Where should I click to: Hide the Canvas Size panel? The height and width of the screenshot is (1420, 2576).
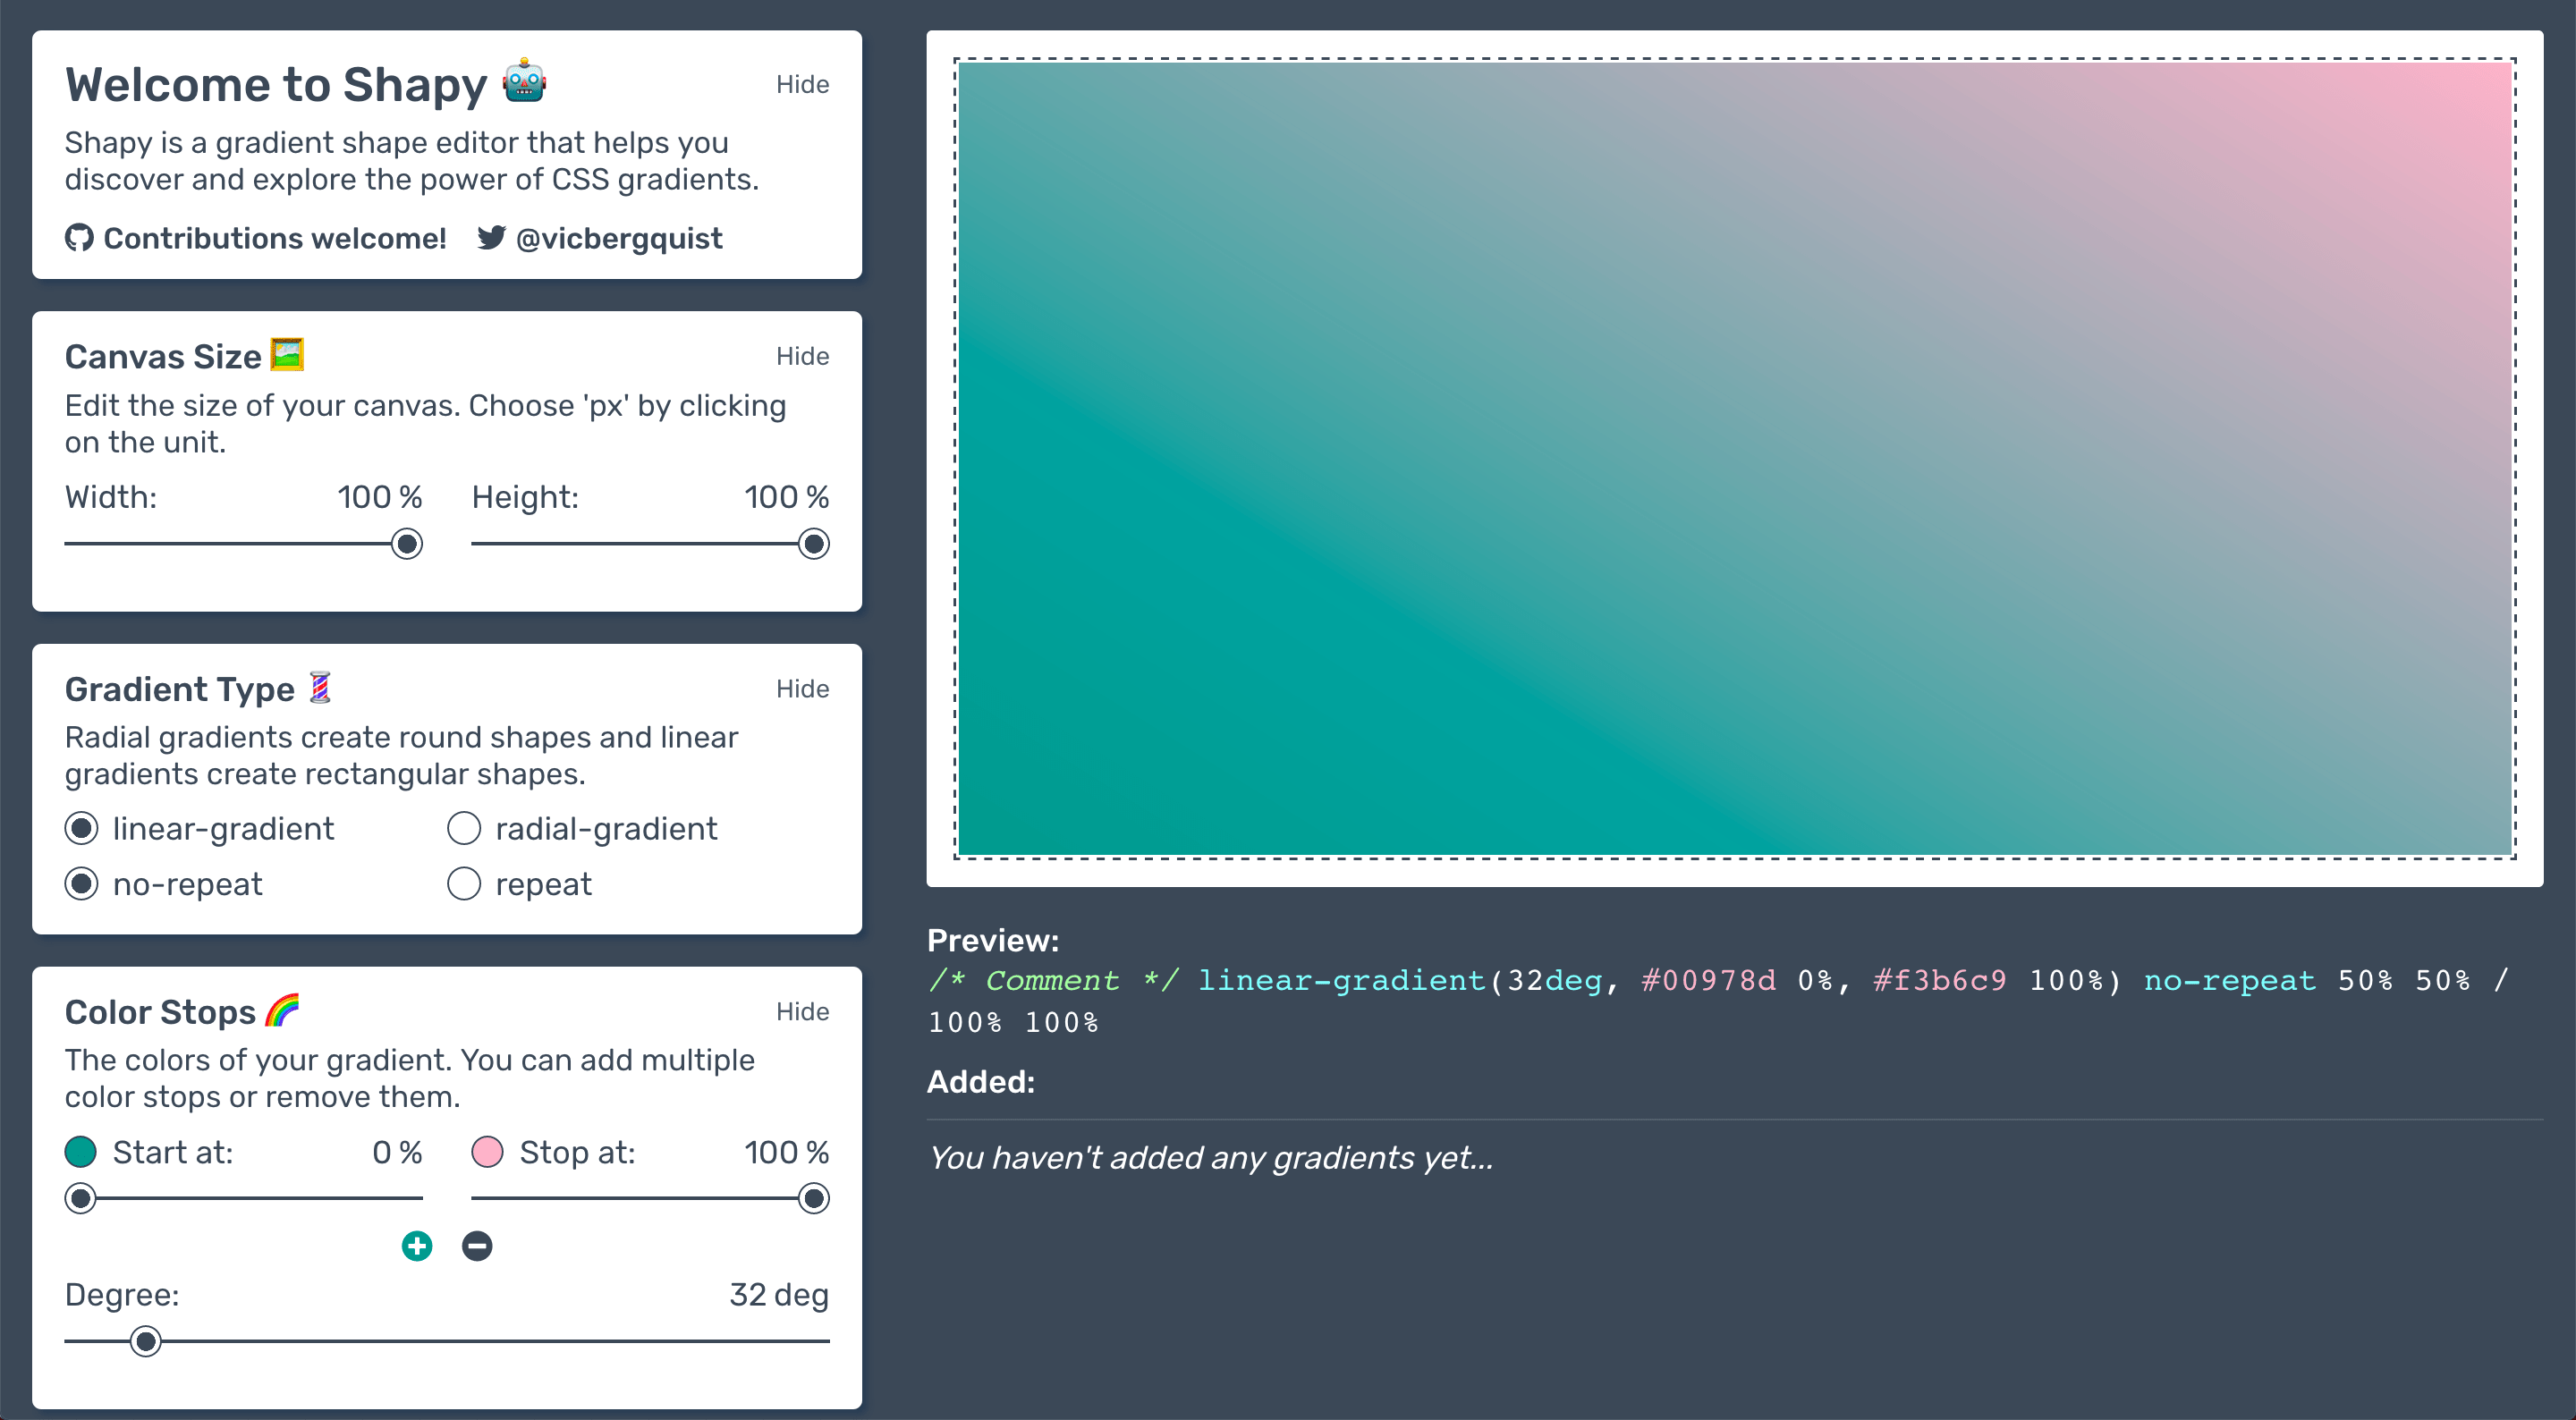coord(802,356)
